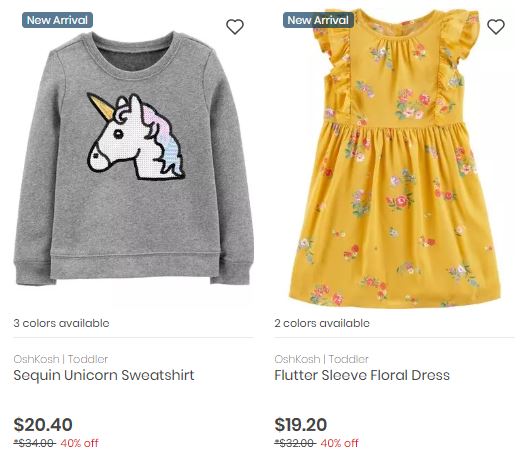This screenshot has width=522, height=456.
Task: Click the New Arrival badge on the sweatshirt
Action: click(x=57, y=20)
